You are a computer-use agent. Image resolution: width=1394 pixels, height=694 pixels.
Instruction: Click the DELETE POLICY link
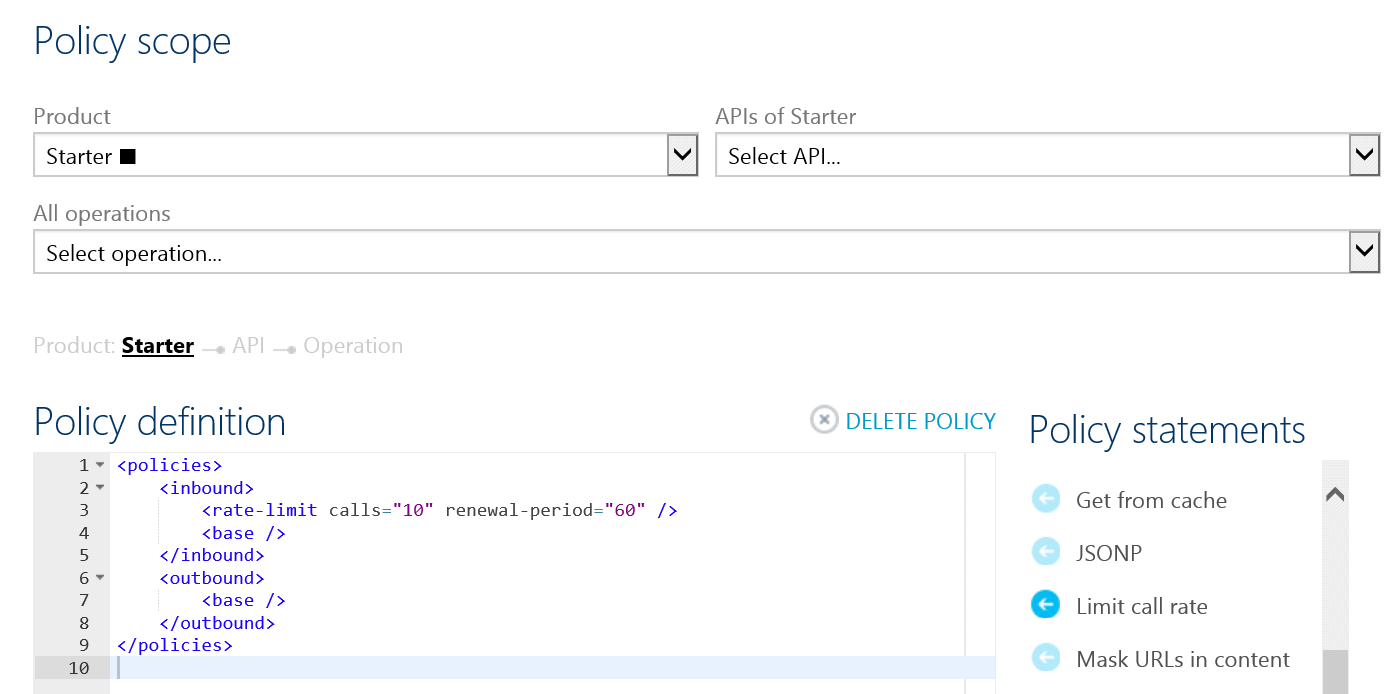(920, 421)
